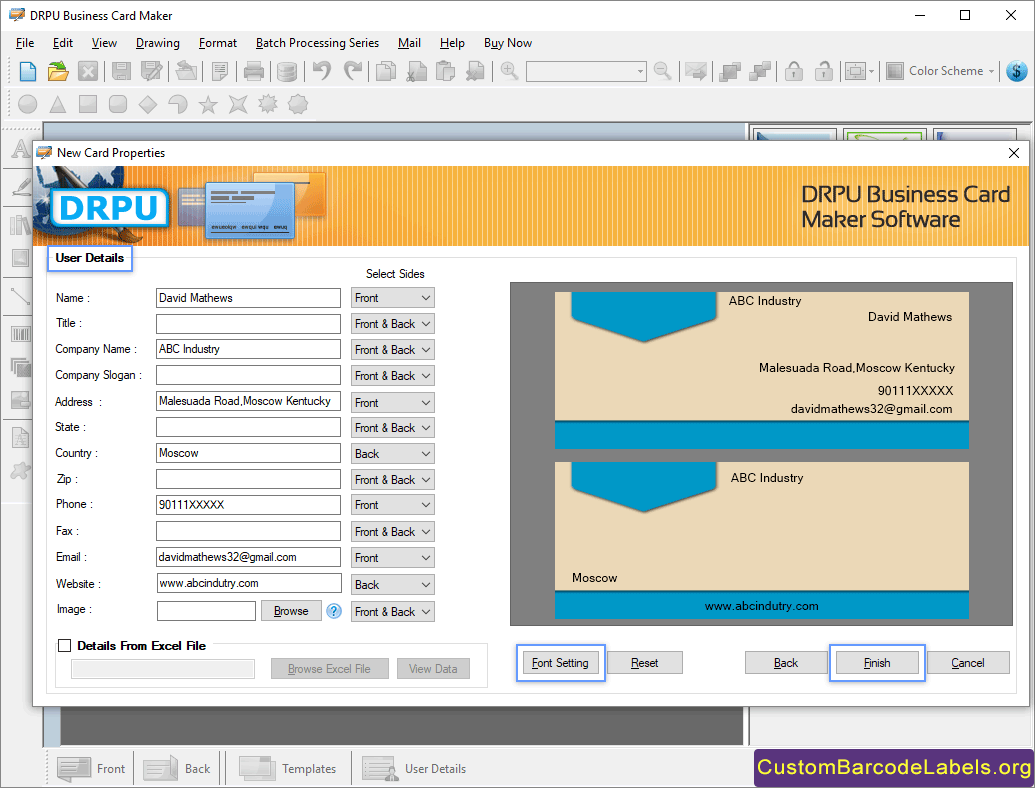Viewport: 1035px width, 788px height.
Task: Click the Cancel button
Action: (968, 663)
